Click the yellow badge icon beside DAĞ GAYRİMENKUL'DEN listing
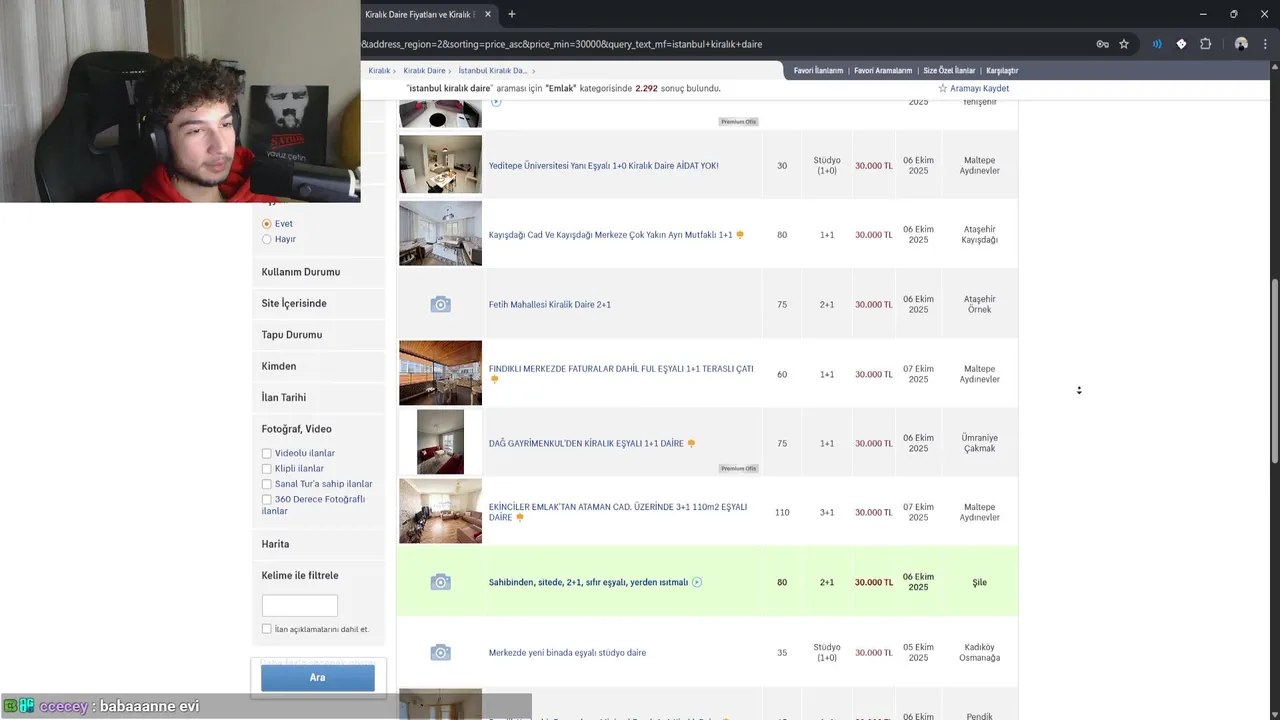1280x720 pixels. pos(691,443)
